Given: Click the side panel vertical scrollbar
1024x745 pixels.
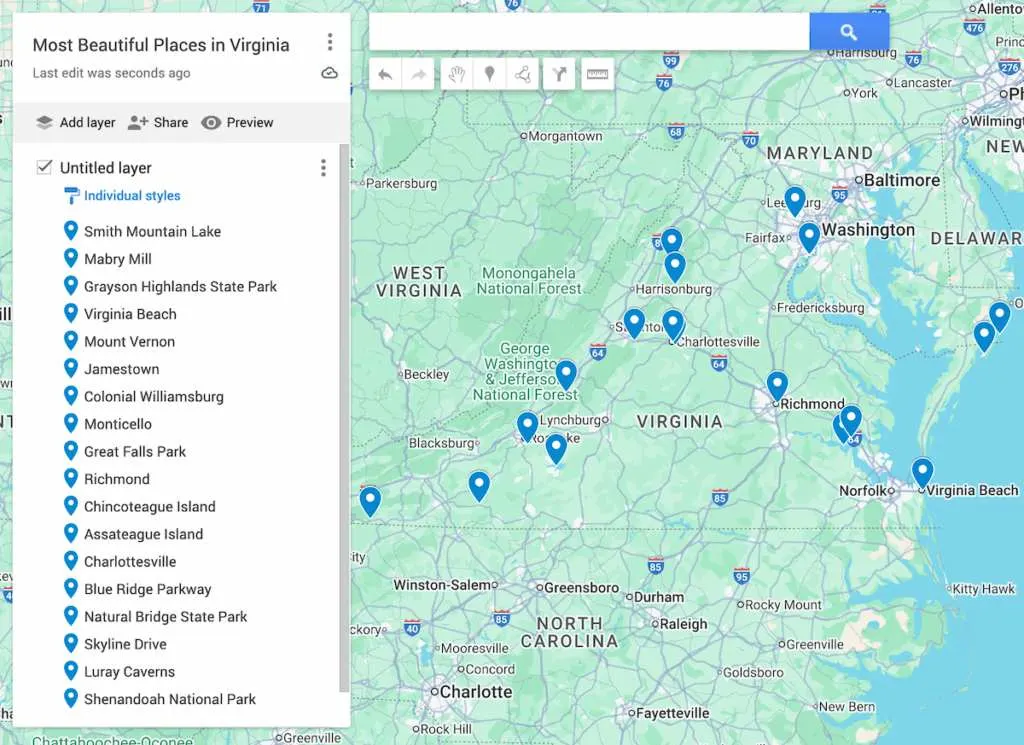Looking at the screenshot, I should click(344, 418).
